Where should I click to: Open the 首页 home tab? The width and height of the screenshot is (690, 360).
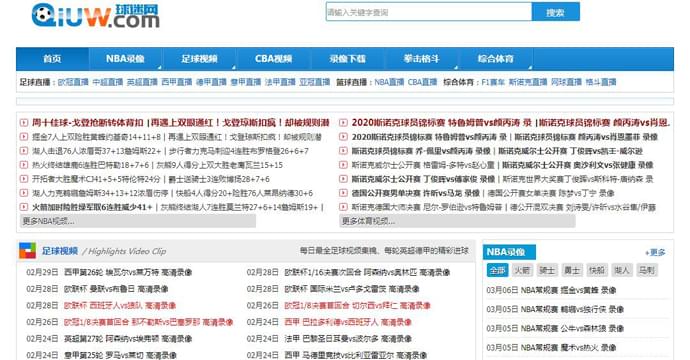tap(52, 59)
